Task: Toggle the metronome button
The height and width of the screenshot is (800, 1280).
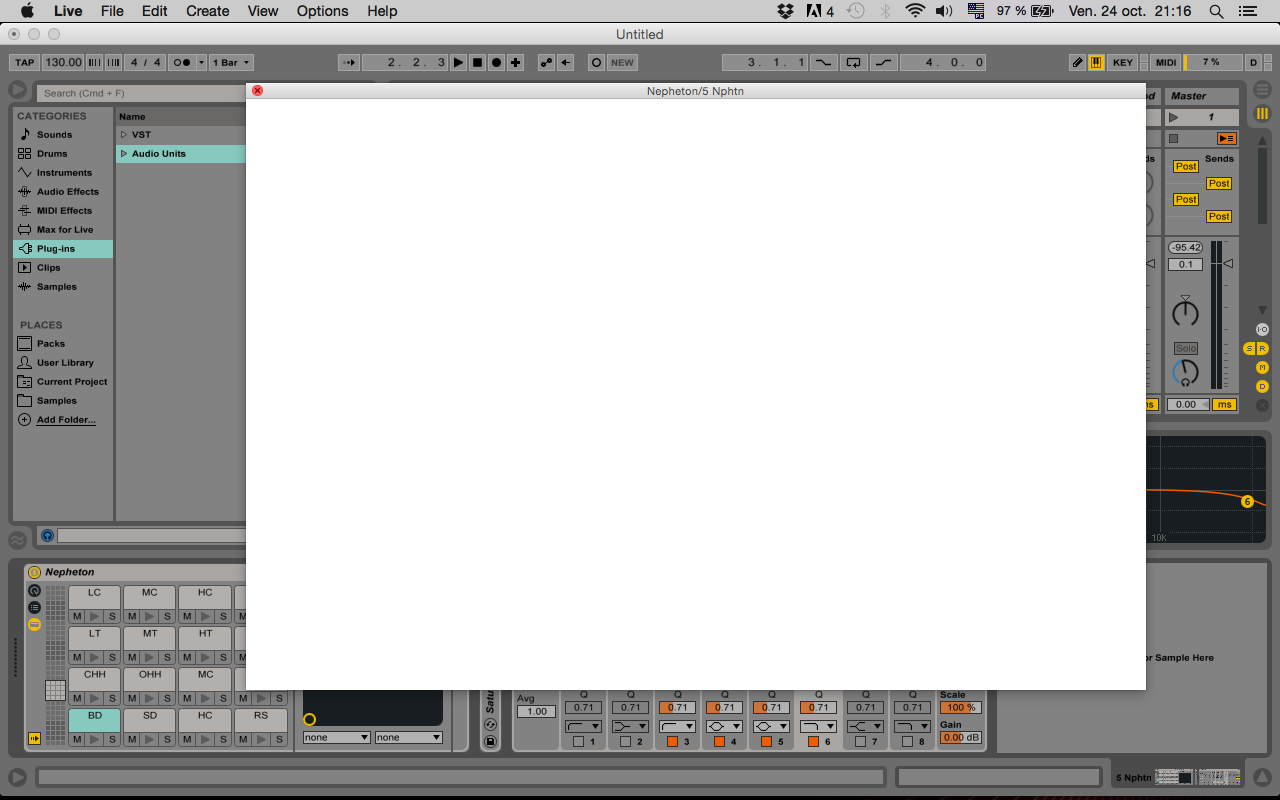Action: (181, 62)
